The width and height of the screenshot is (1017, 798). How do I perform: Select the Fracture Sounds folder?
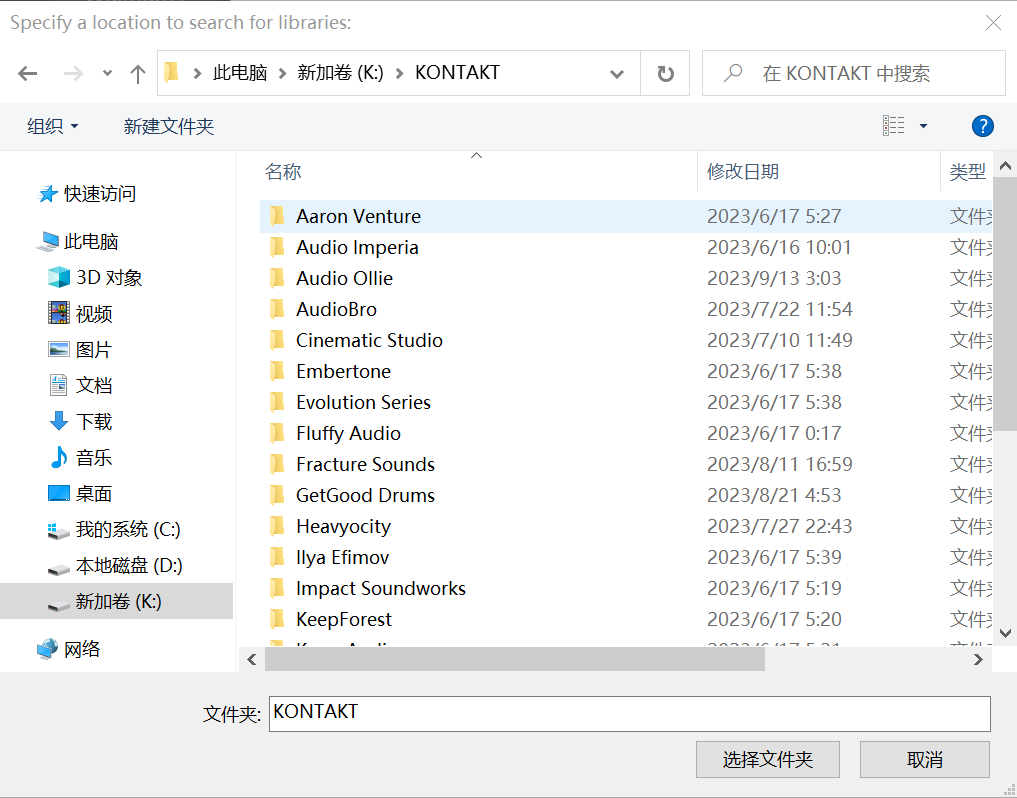pyautogui.click(x=365, y=465)
